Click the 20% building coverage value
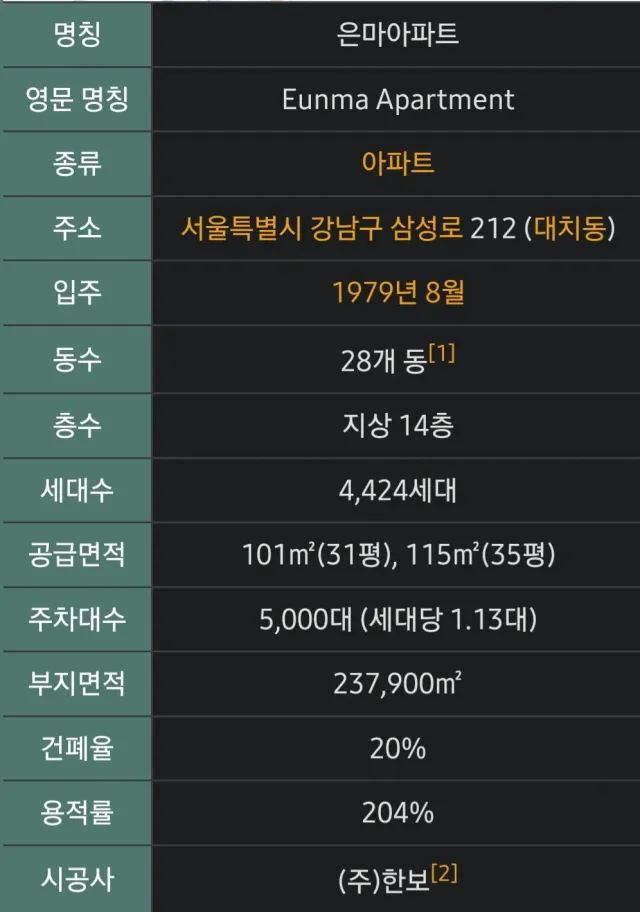This screenshot has height=912, width=640. pyautogui.click(x=397, y=748)
